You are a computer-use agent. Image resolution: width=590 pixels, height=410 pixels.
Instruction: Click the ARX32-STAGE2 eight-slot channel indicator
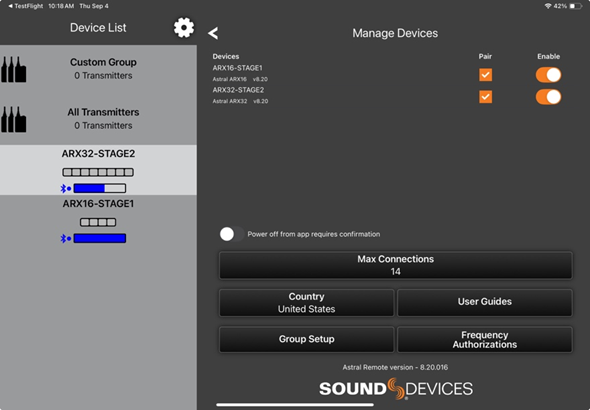coord(98,172)
